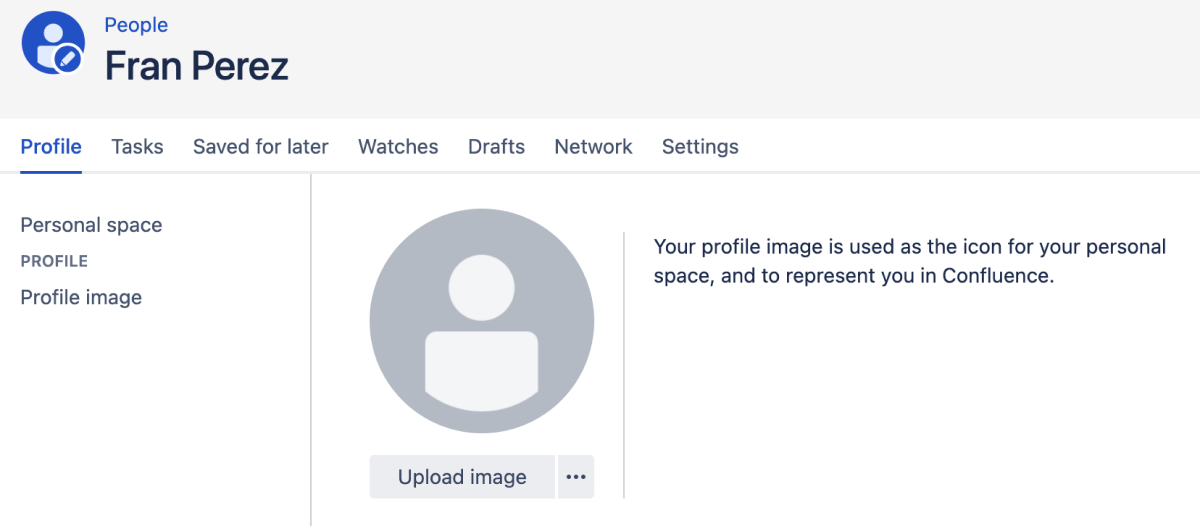Click the Fran Perez page title
Screen dimensions: 1200x526
coord(197,66)
